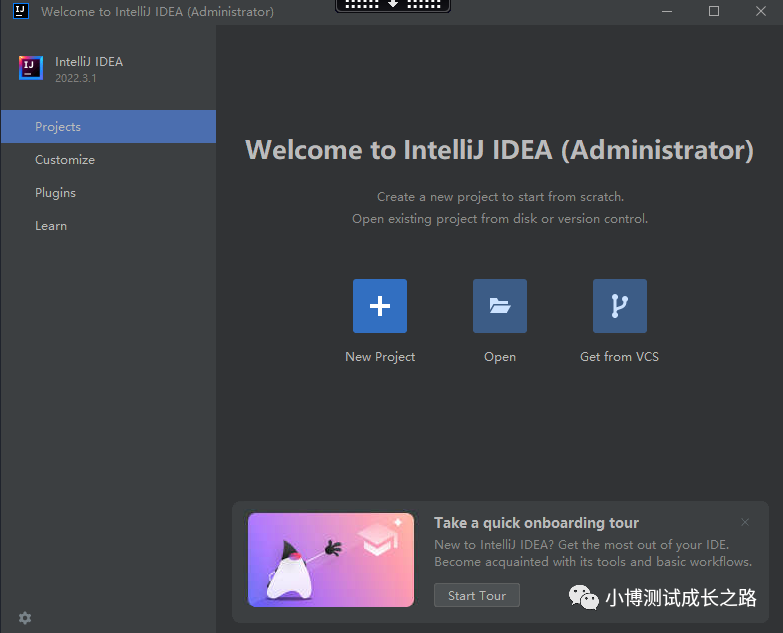
Task: Maximize the IntelliJ IDEA window
Action: pos(714,11)
